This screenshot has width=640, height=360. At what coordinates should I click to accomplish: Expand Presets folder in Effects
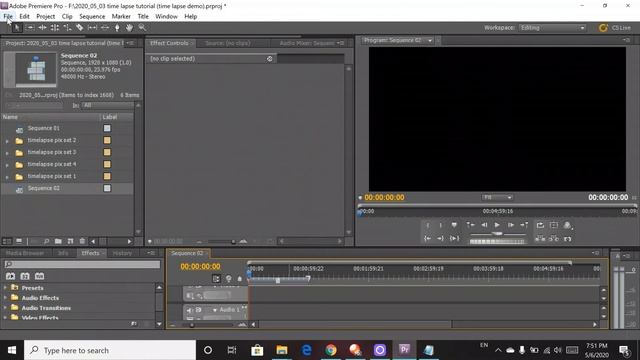(x=5, y=288)
